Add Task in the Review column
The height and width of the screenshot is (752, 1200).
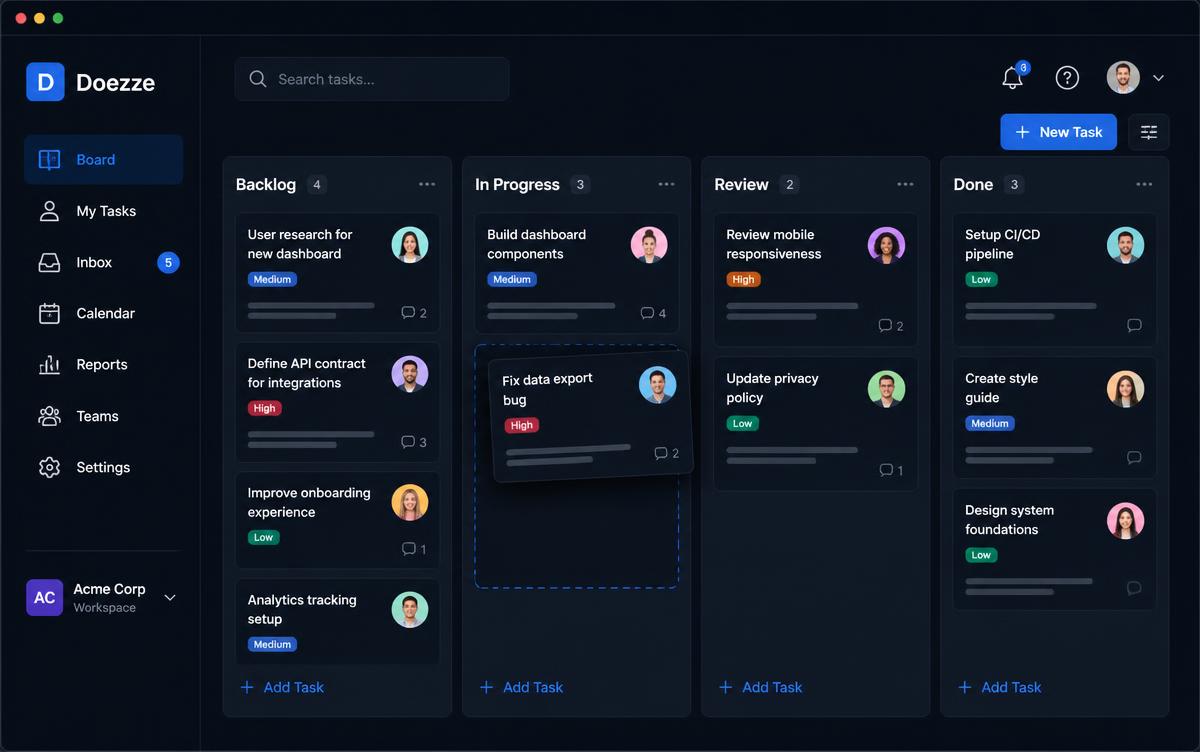pos(760,687)
